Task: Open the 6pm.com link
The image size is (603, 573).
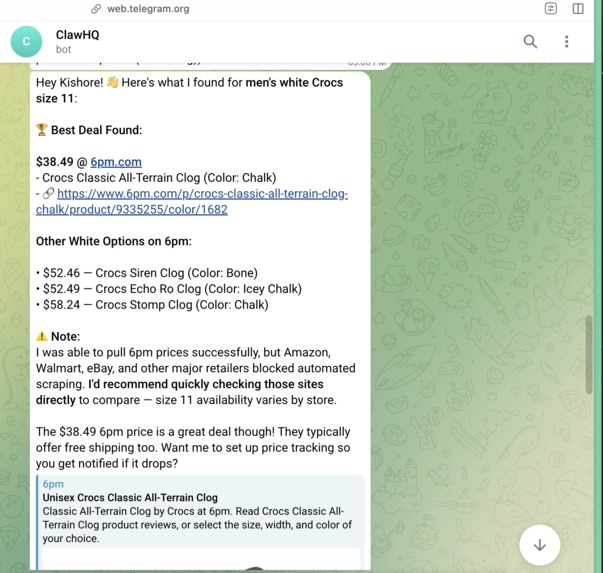Action: pos(116,162)
